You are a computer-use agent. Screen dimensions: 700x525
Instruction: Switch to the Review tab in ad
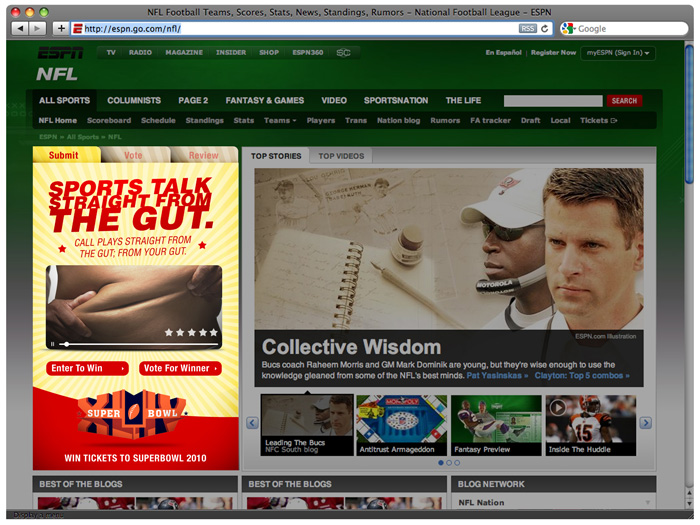point(204,155)
